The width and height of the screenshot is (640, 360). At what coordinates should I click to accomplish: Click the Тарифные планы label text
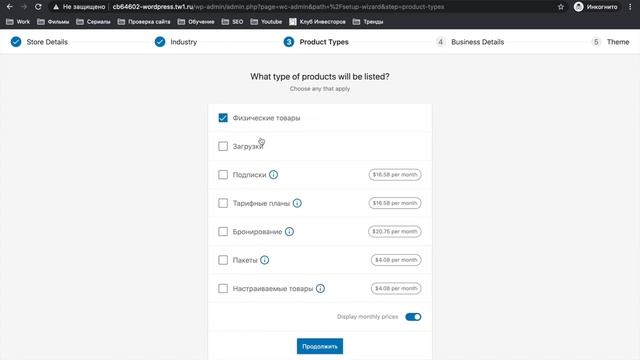261,203
